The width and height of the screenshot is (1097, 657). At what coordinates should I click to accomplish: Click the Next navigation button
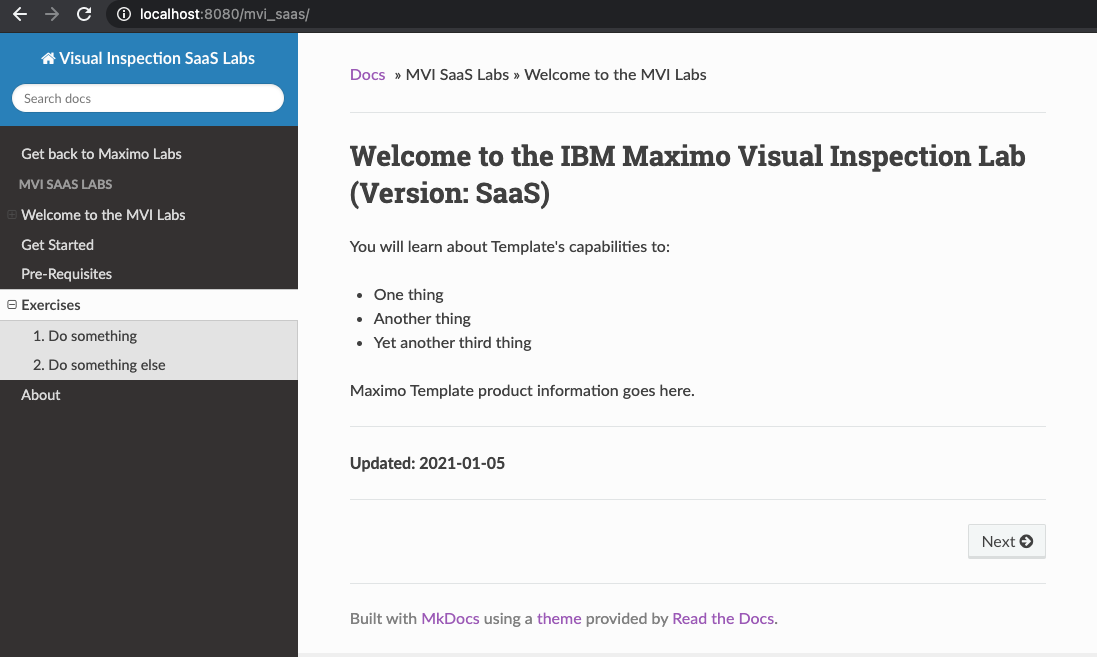tap(1006, 540)
